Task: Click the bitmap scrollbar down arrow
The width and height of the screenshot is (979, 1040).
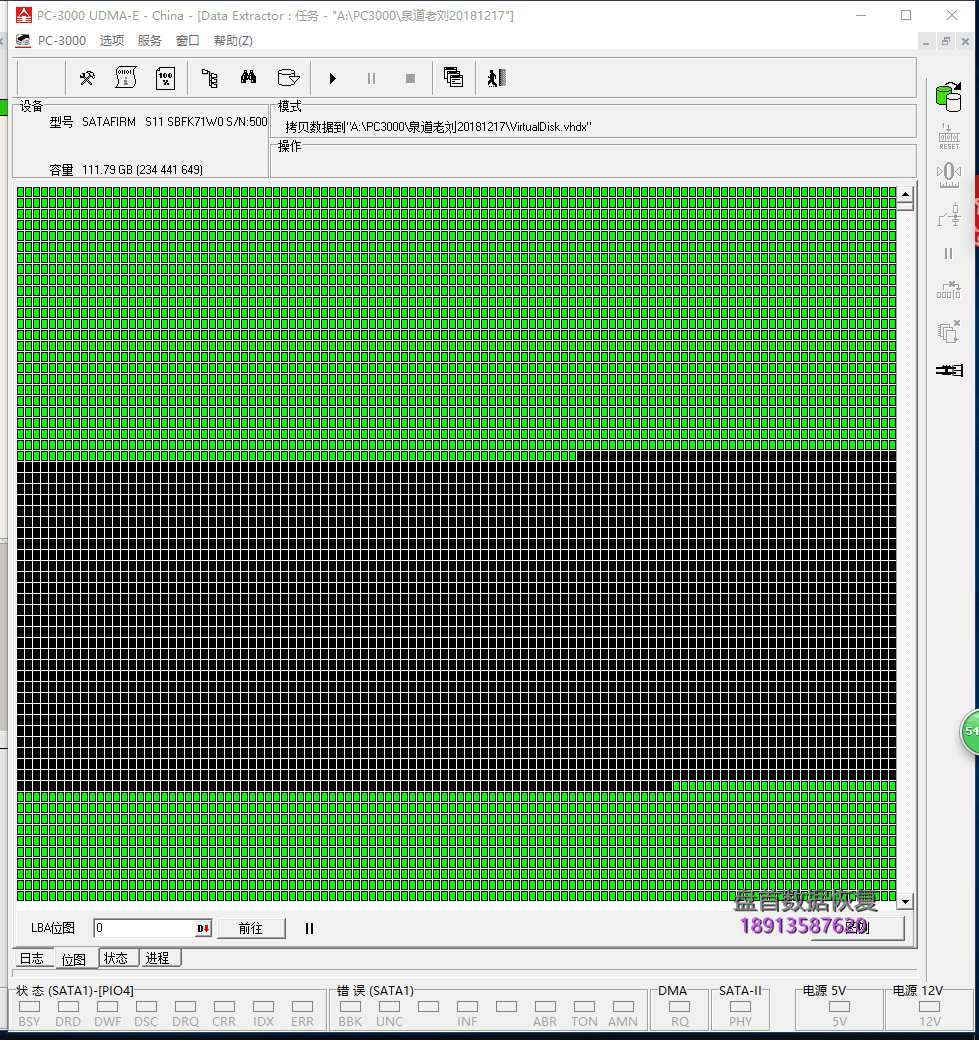Action: [905, 902]
